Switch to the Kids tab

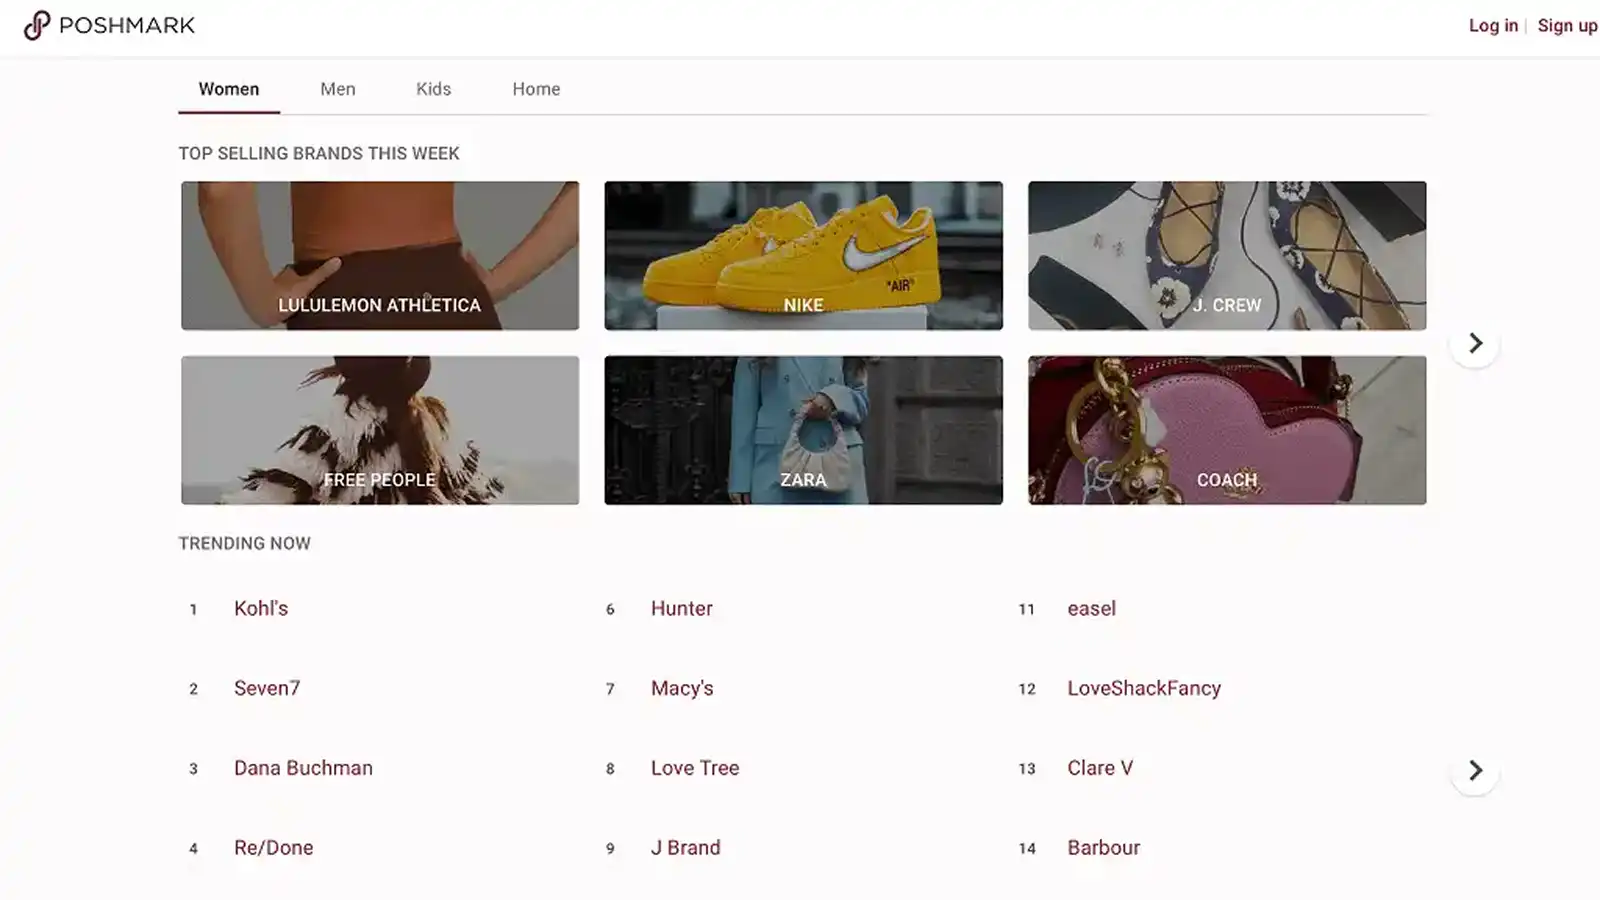tap(433, 89)
